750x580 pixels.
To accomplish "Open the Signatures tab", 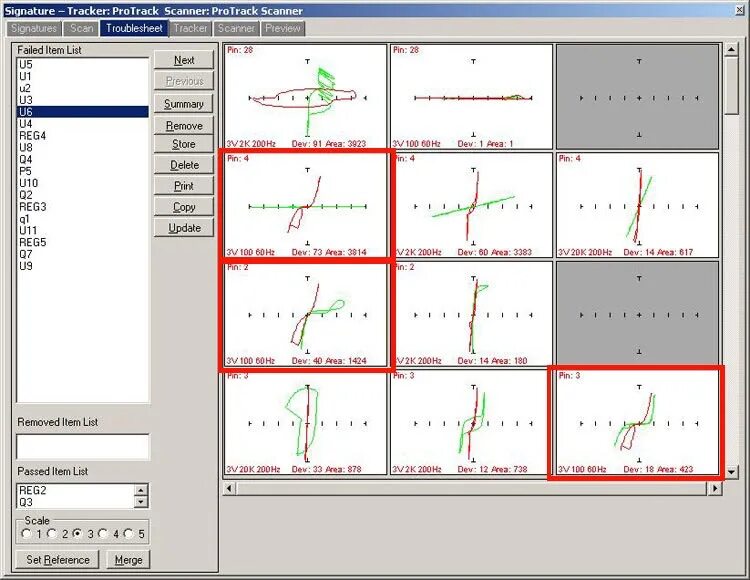I will (33, 28).
